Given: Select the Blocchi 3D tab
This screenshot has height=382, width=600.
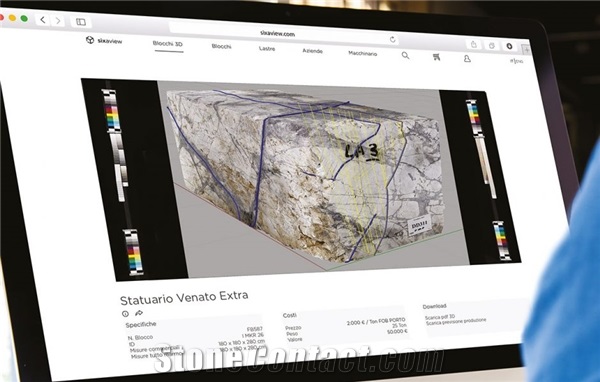Looking at the screenshot, I should [168, 44].
